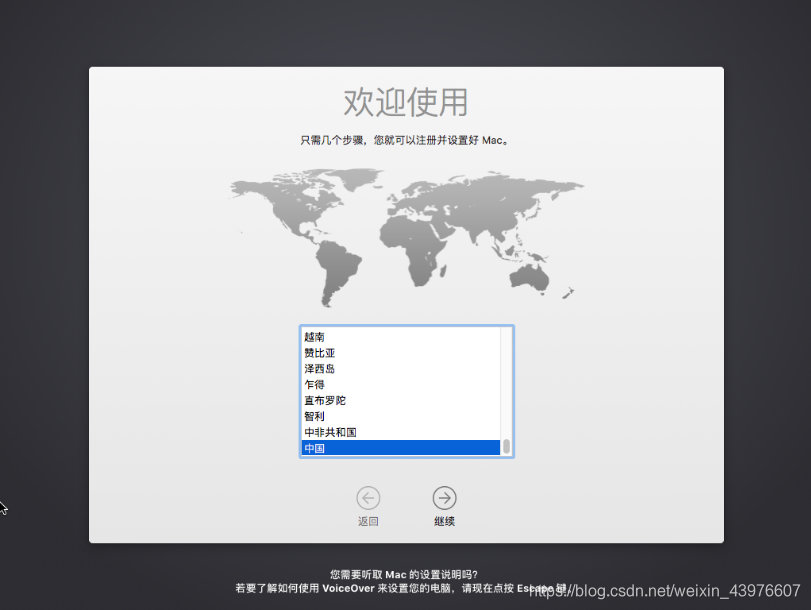Click the world map graphic

pos(405,235)
